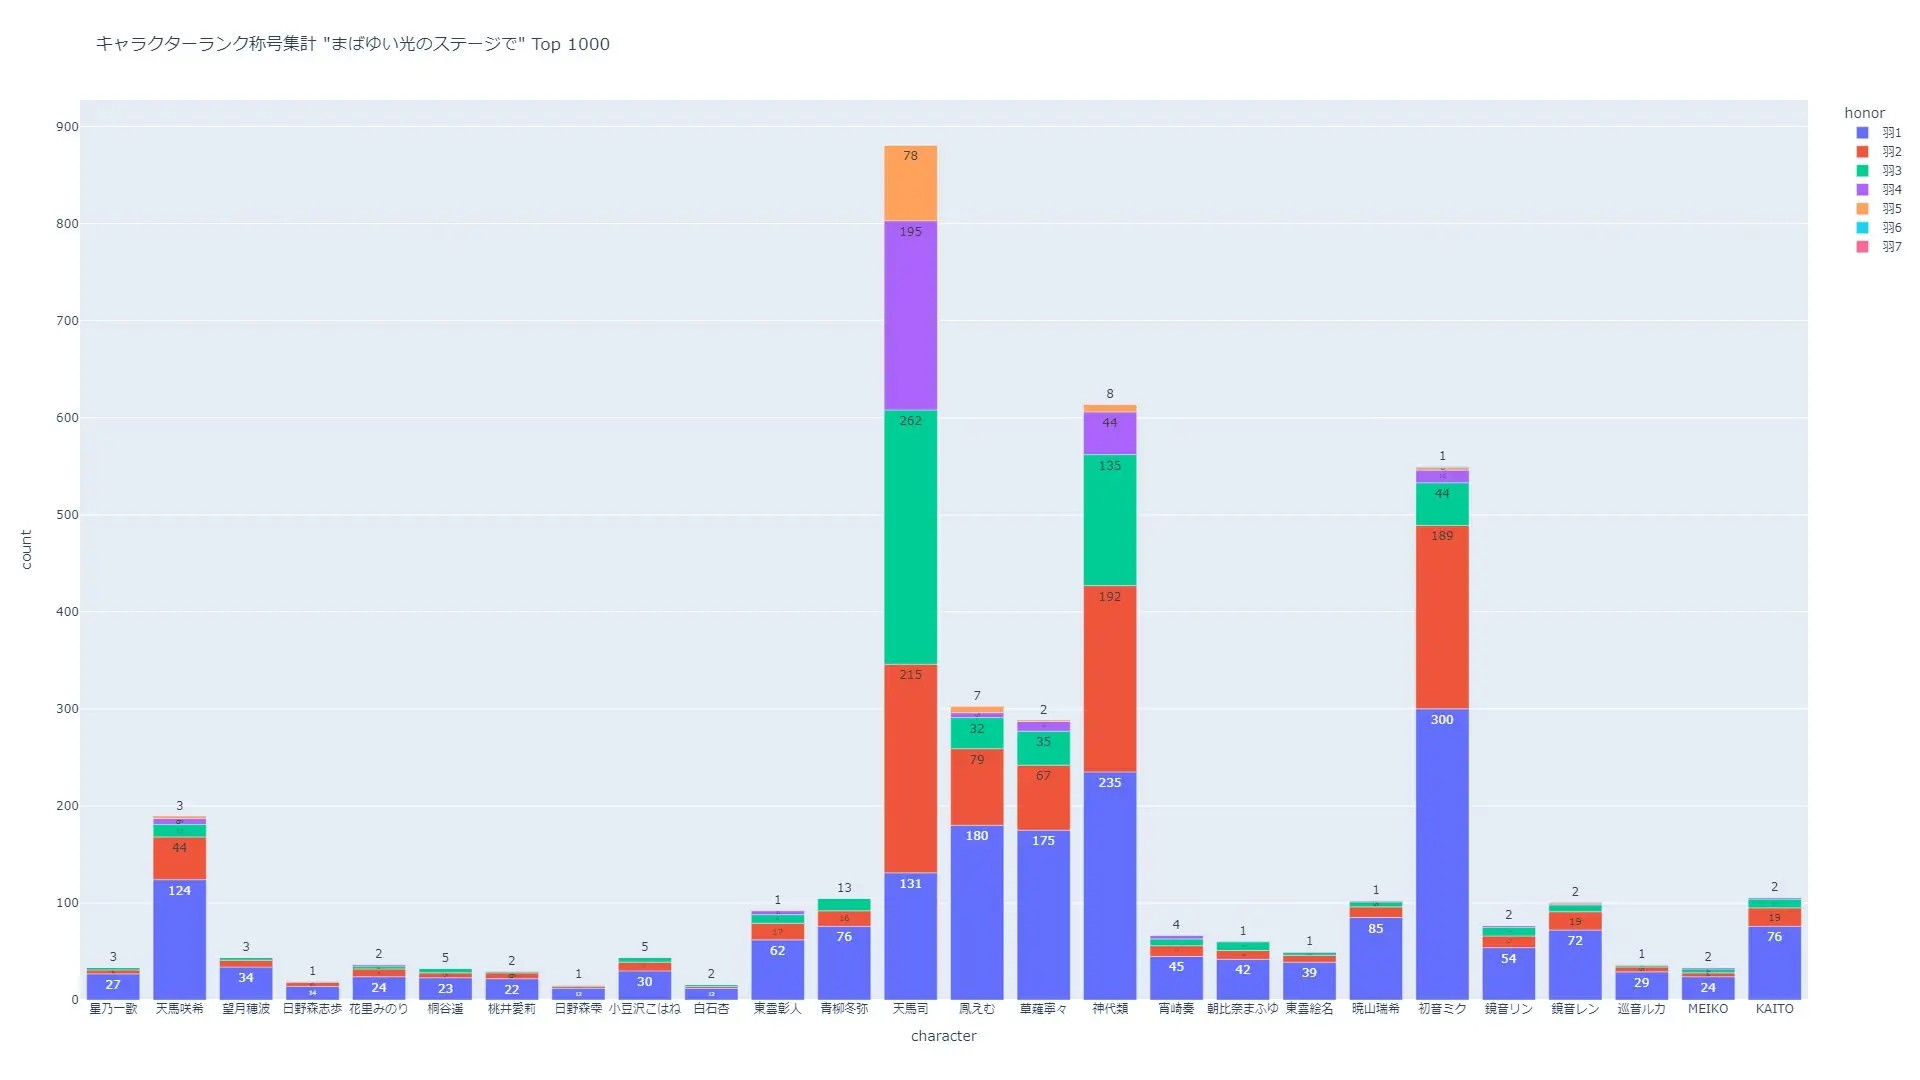Click the purple 羽4 legend swatch

(x=1862, y=189)
